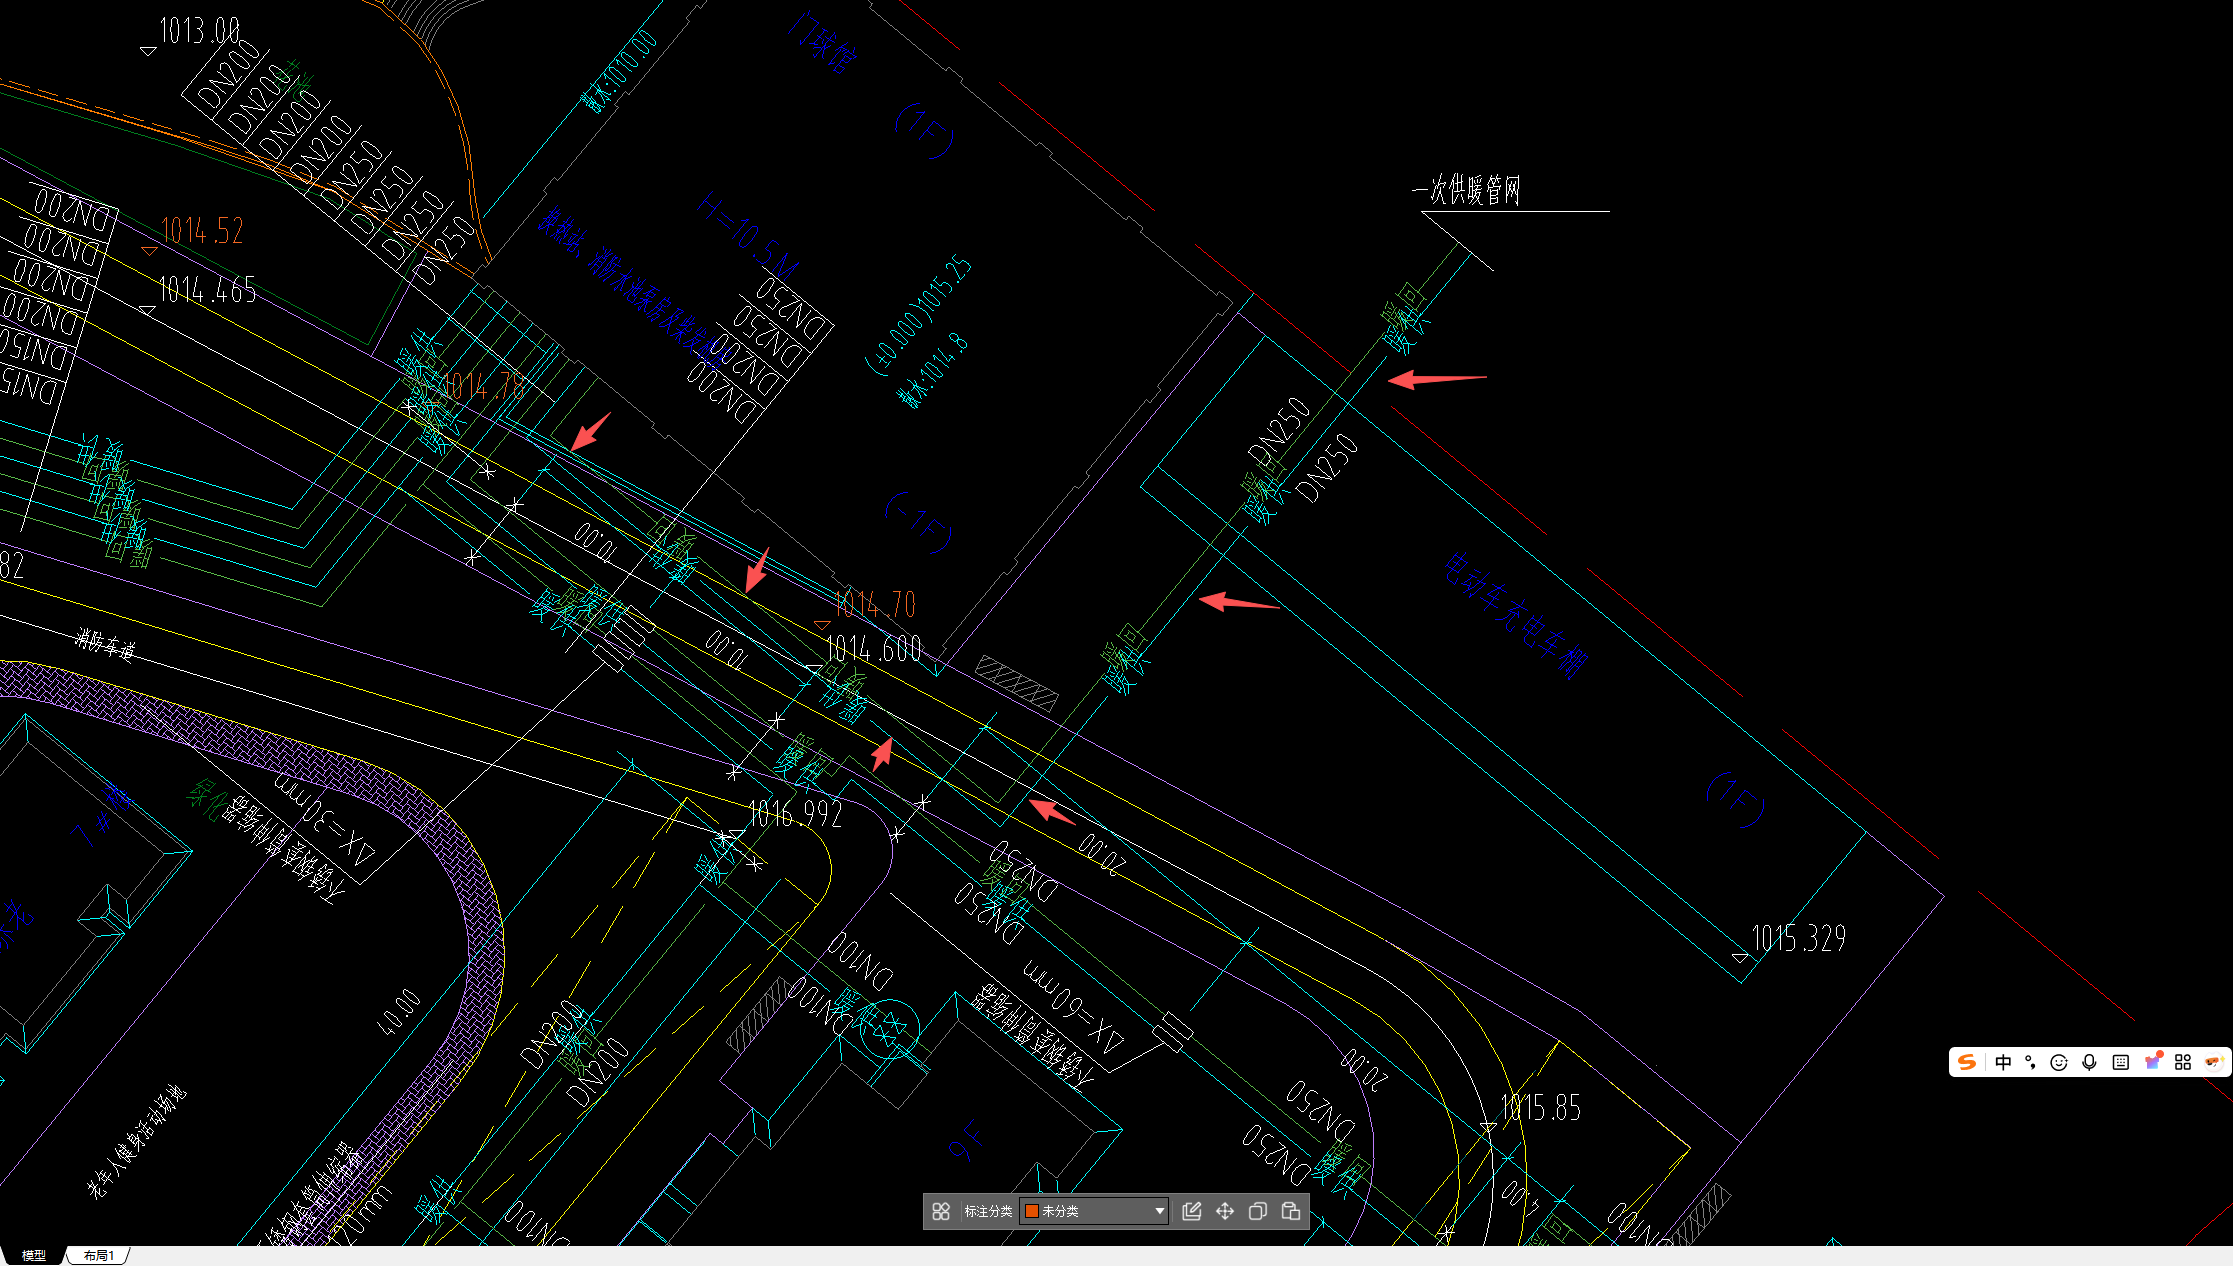Click the 一次供暖管网 label text

[1467, 190]
